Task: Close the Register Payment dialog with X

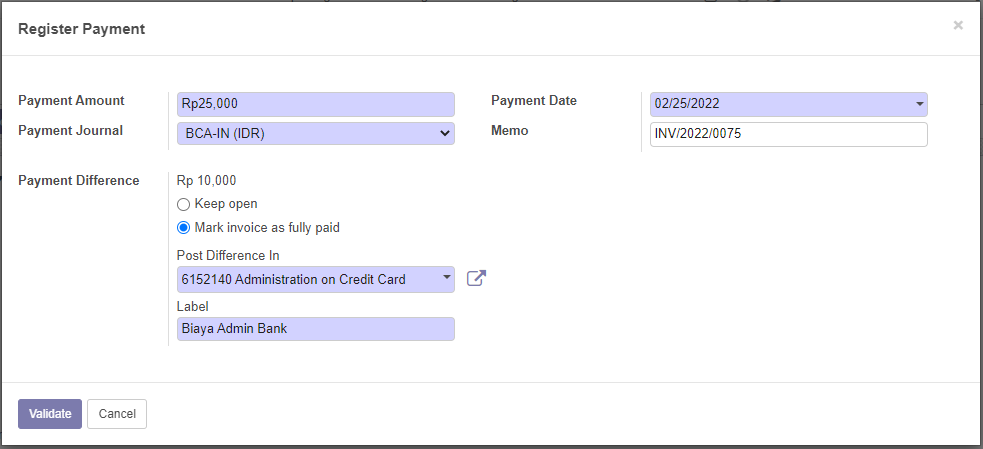Action: pyautogui.click(x=958, y=26)
